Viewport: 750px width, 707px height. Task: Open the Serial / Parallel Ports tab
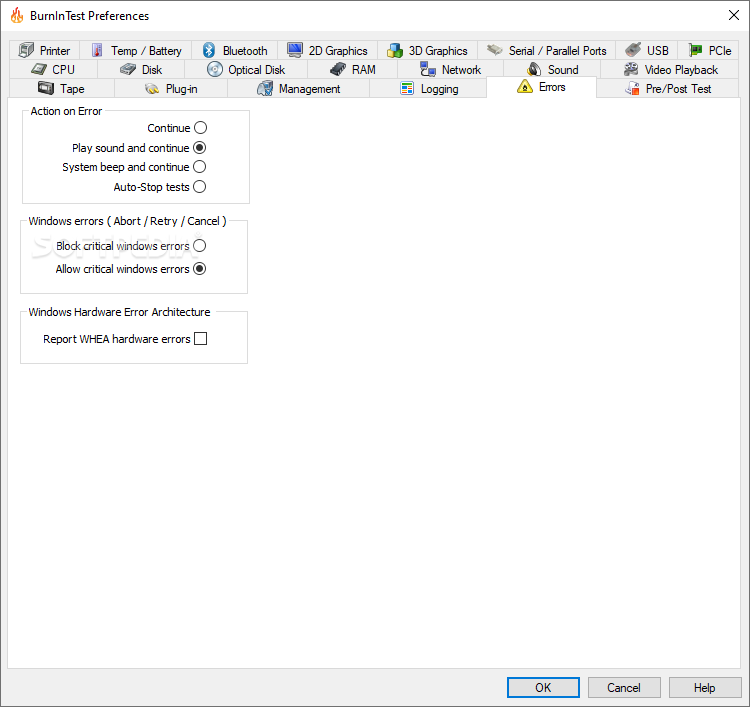[546, 50]
